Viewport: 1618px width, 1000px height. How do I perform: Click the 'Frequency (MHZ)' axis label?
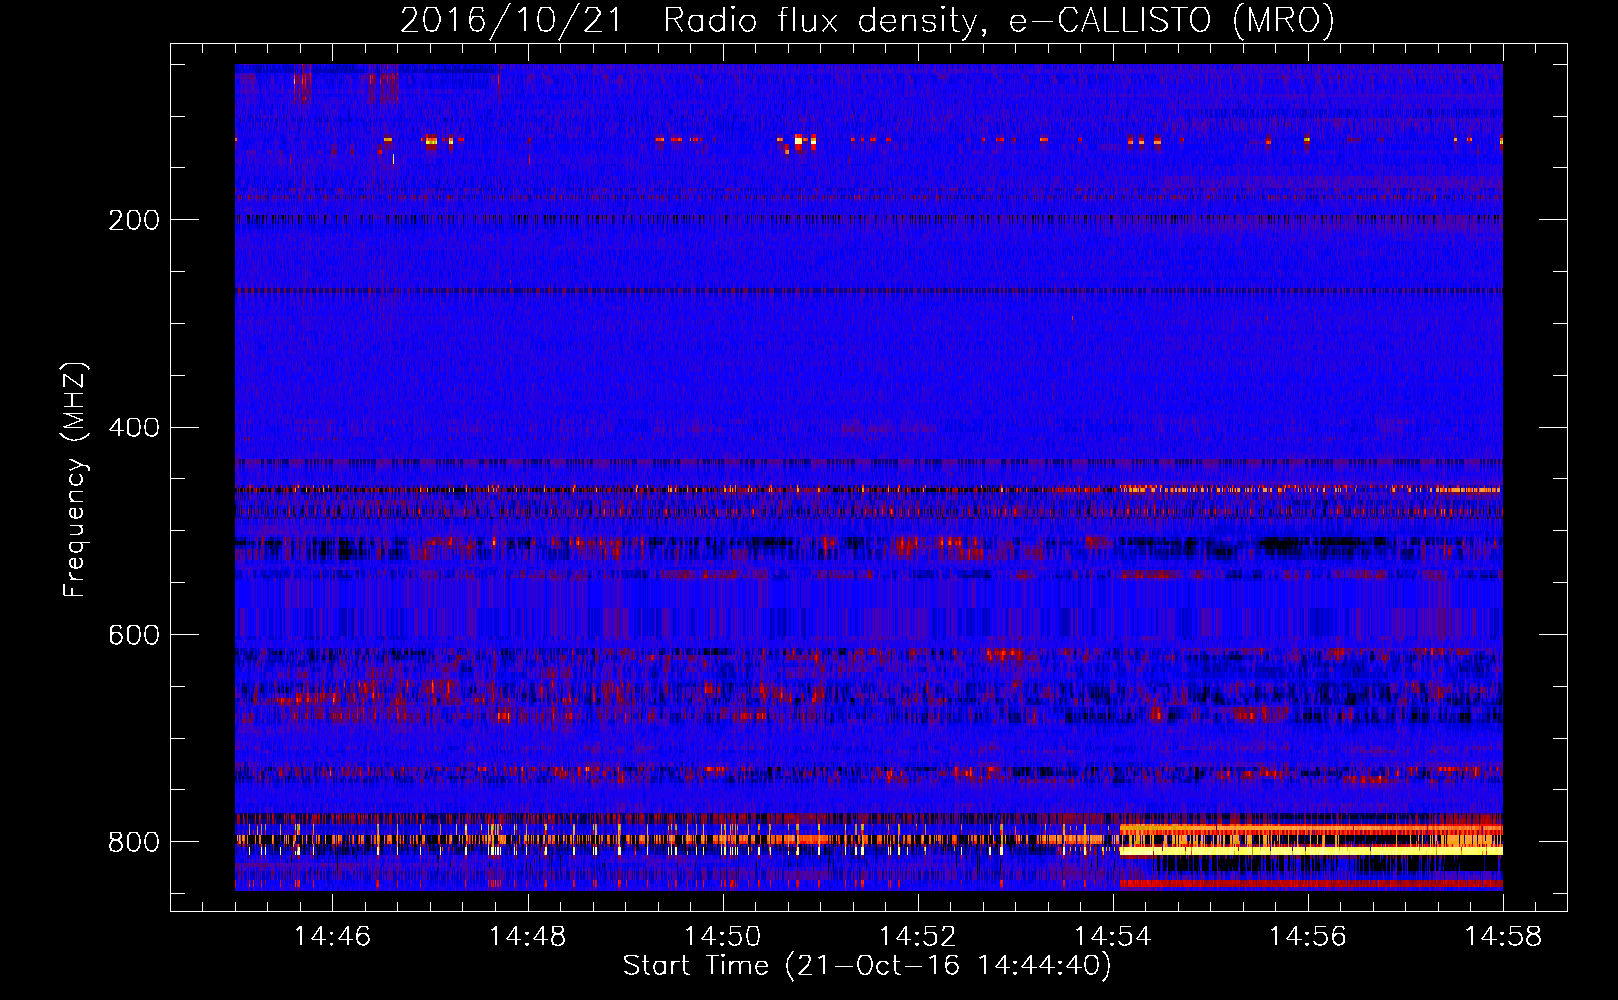point(75,480)
